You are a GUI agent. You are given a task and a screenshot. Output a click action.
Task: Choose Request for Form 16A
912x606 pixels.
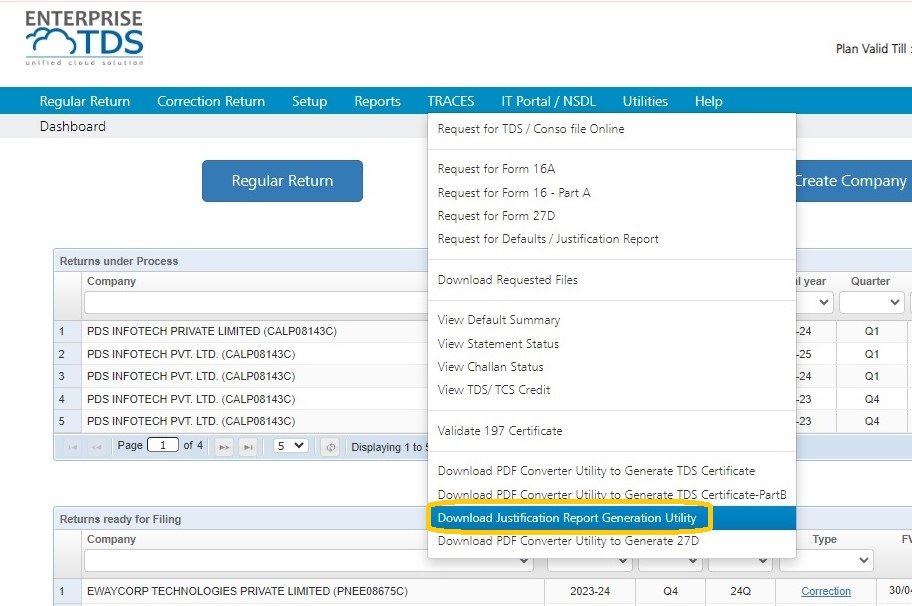pyautogui.click(x=497, y=168)
